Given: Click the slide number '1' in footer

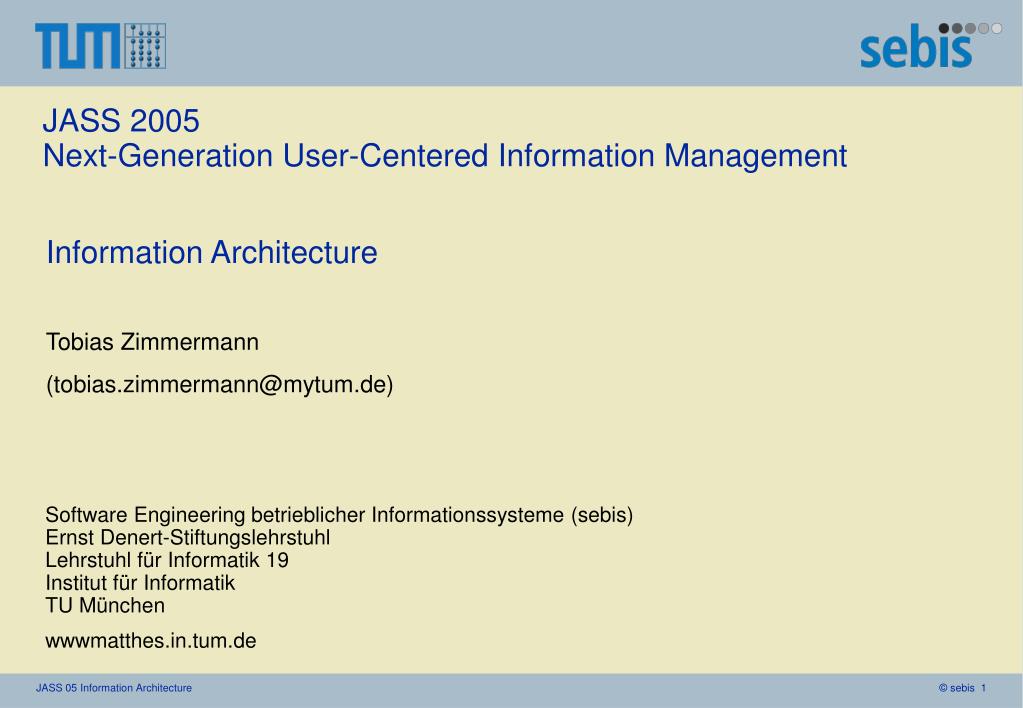Looking at the screenshot, I should (984, 688).
